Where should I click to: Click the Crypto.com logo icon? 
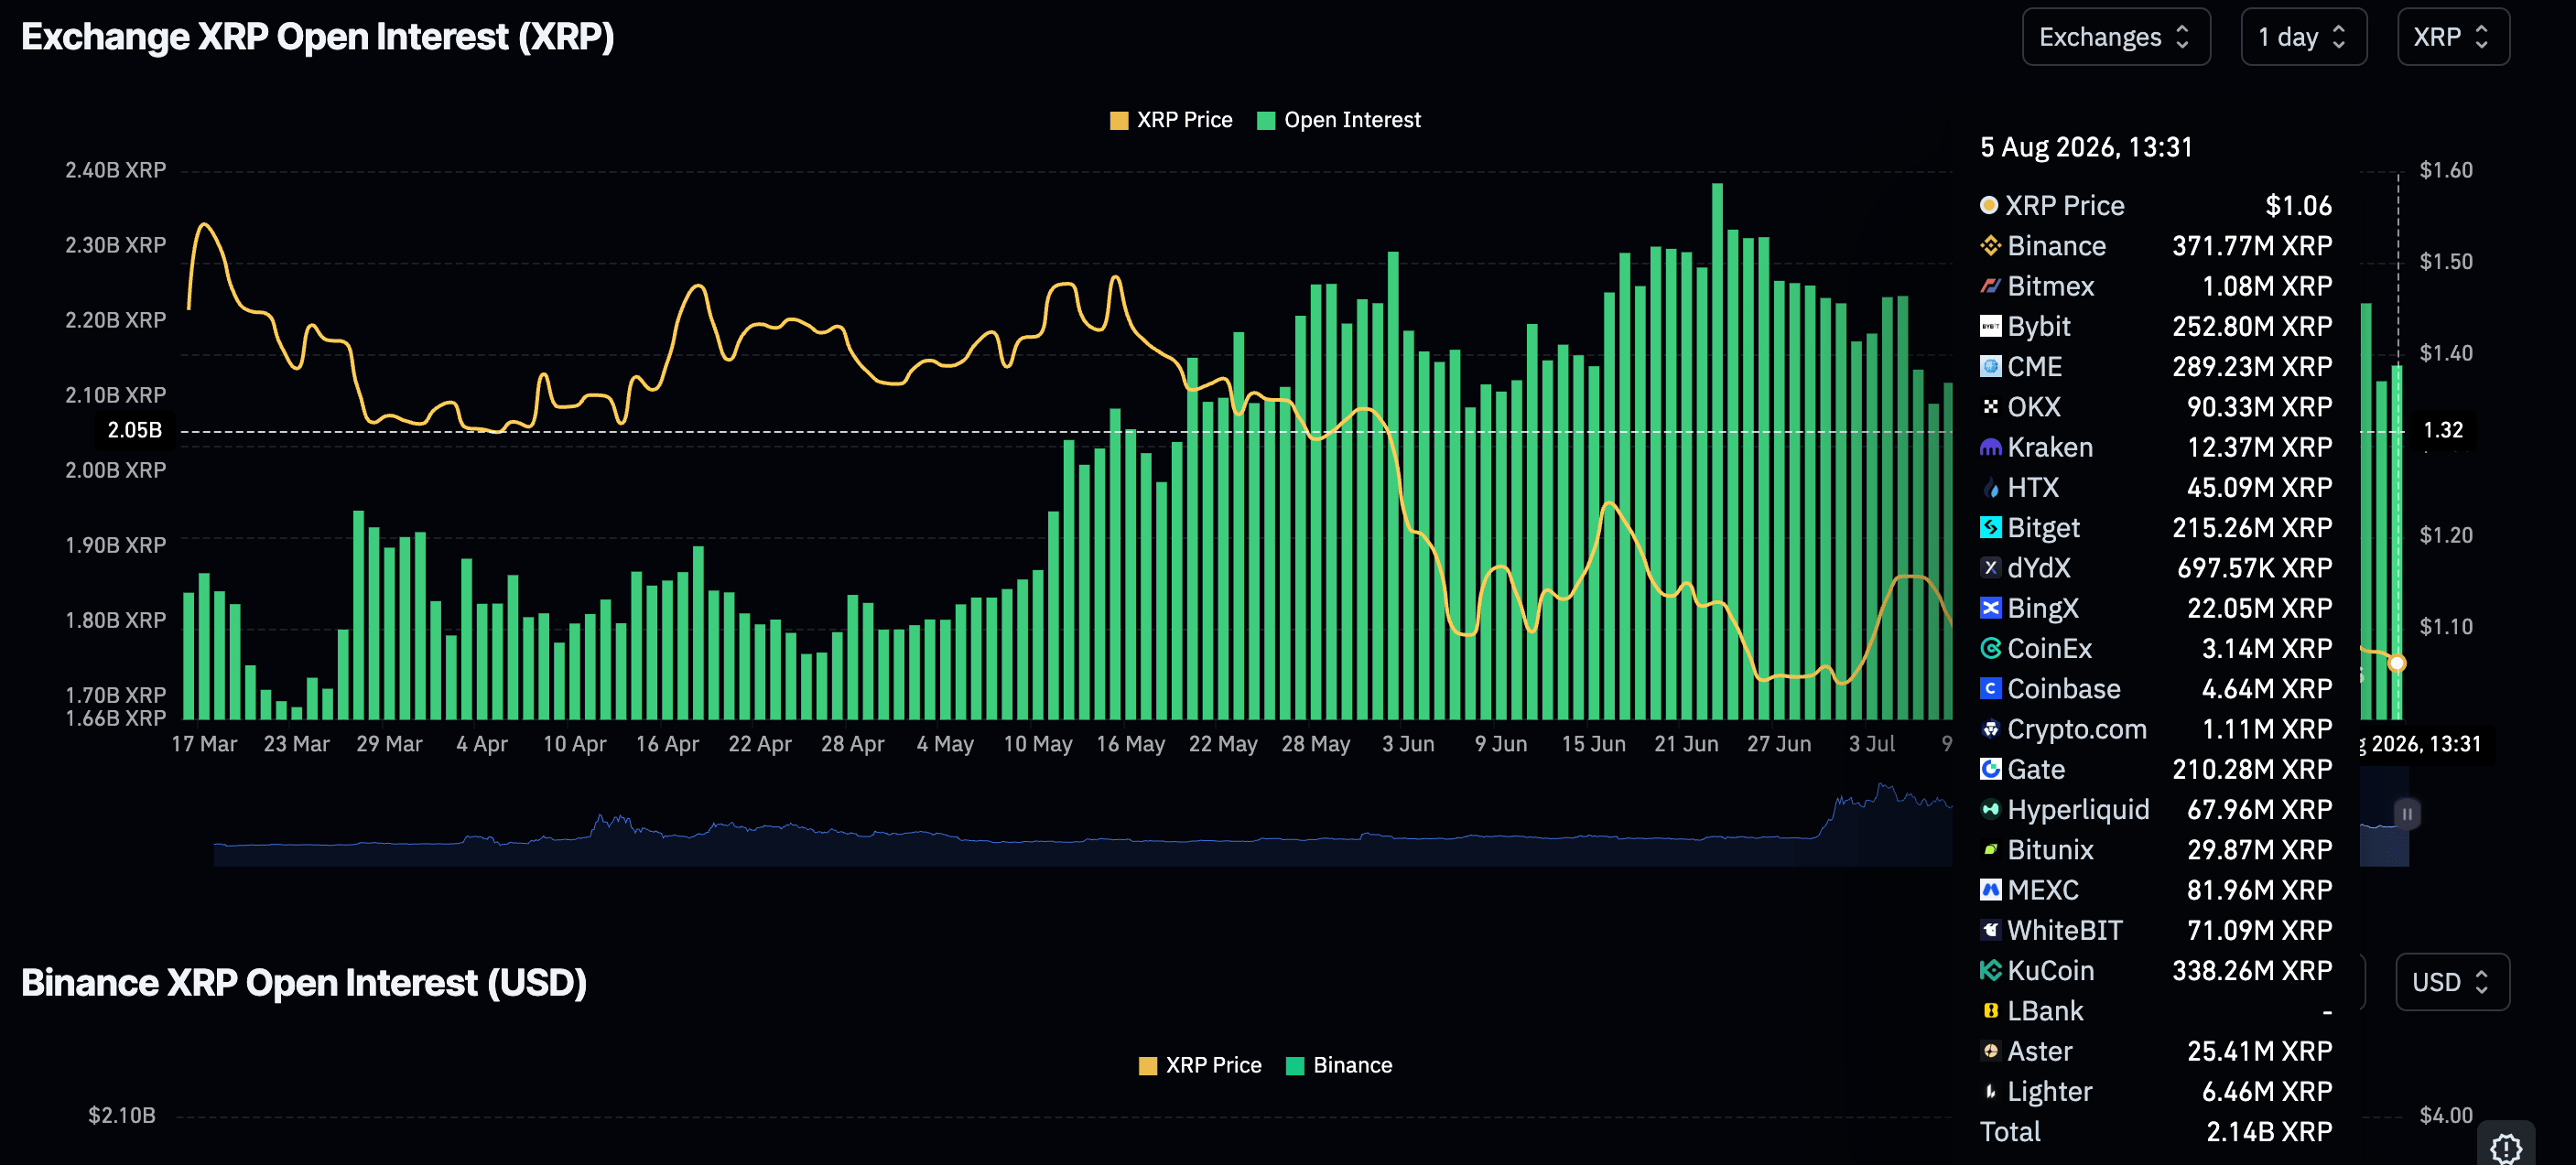click(x=1990, y=729)
